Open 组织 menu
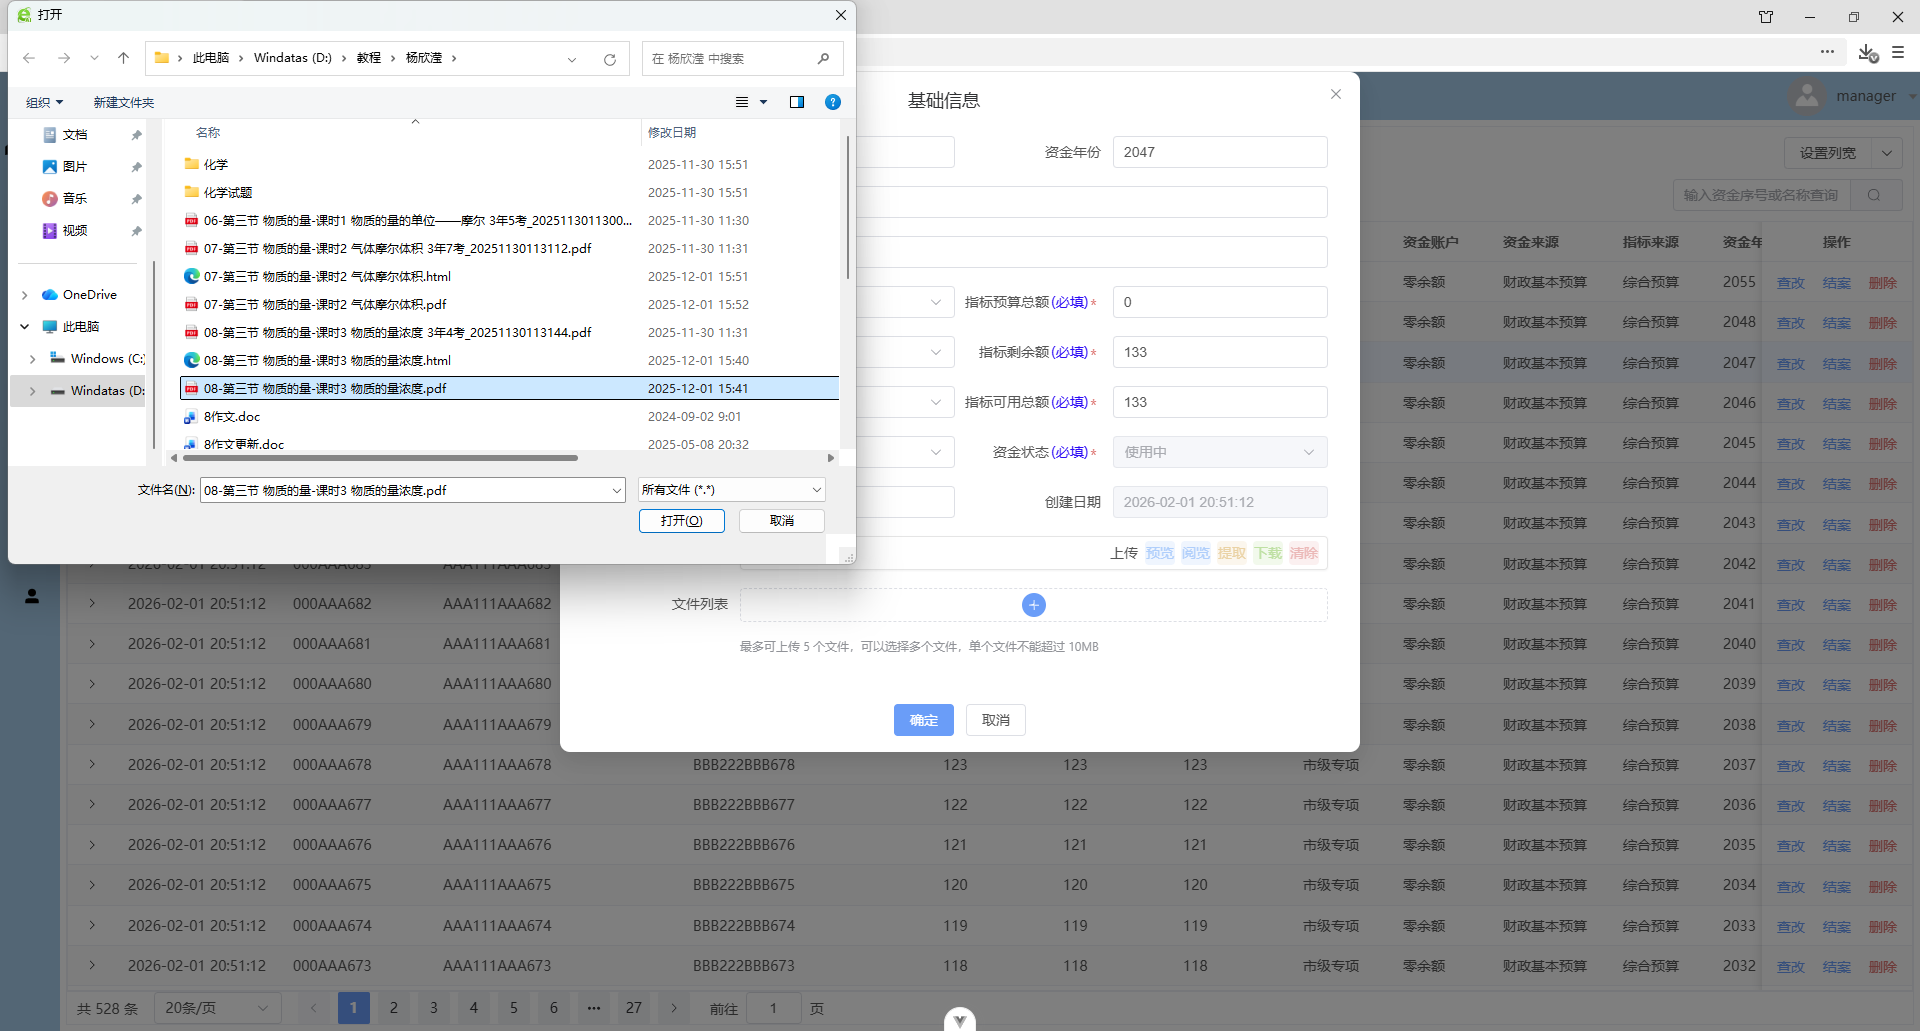Screen dimensions: 1920x1031 click(45, 102)
